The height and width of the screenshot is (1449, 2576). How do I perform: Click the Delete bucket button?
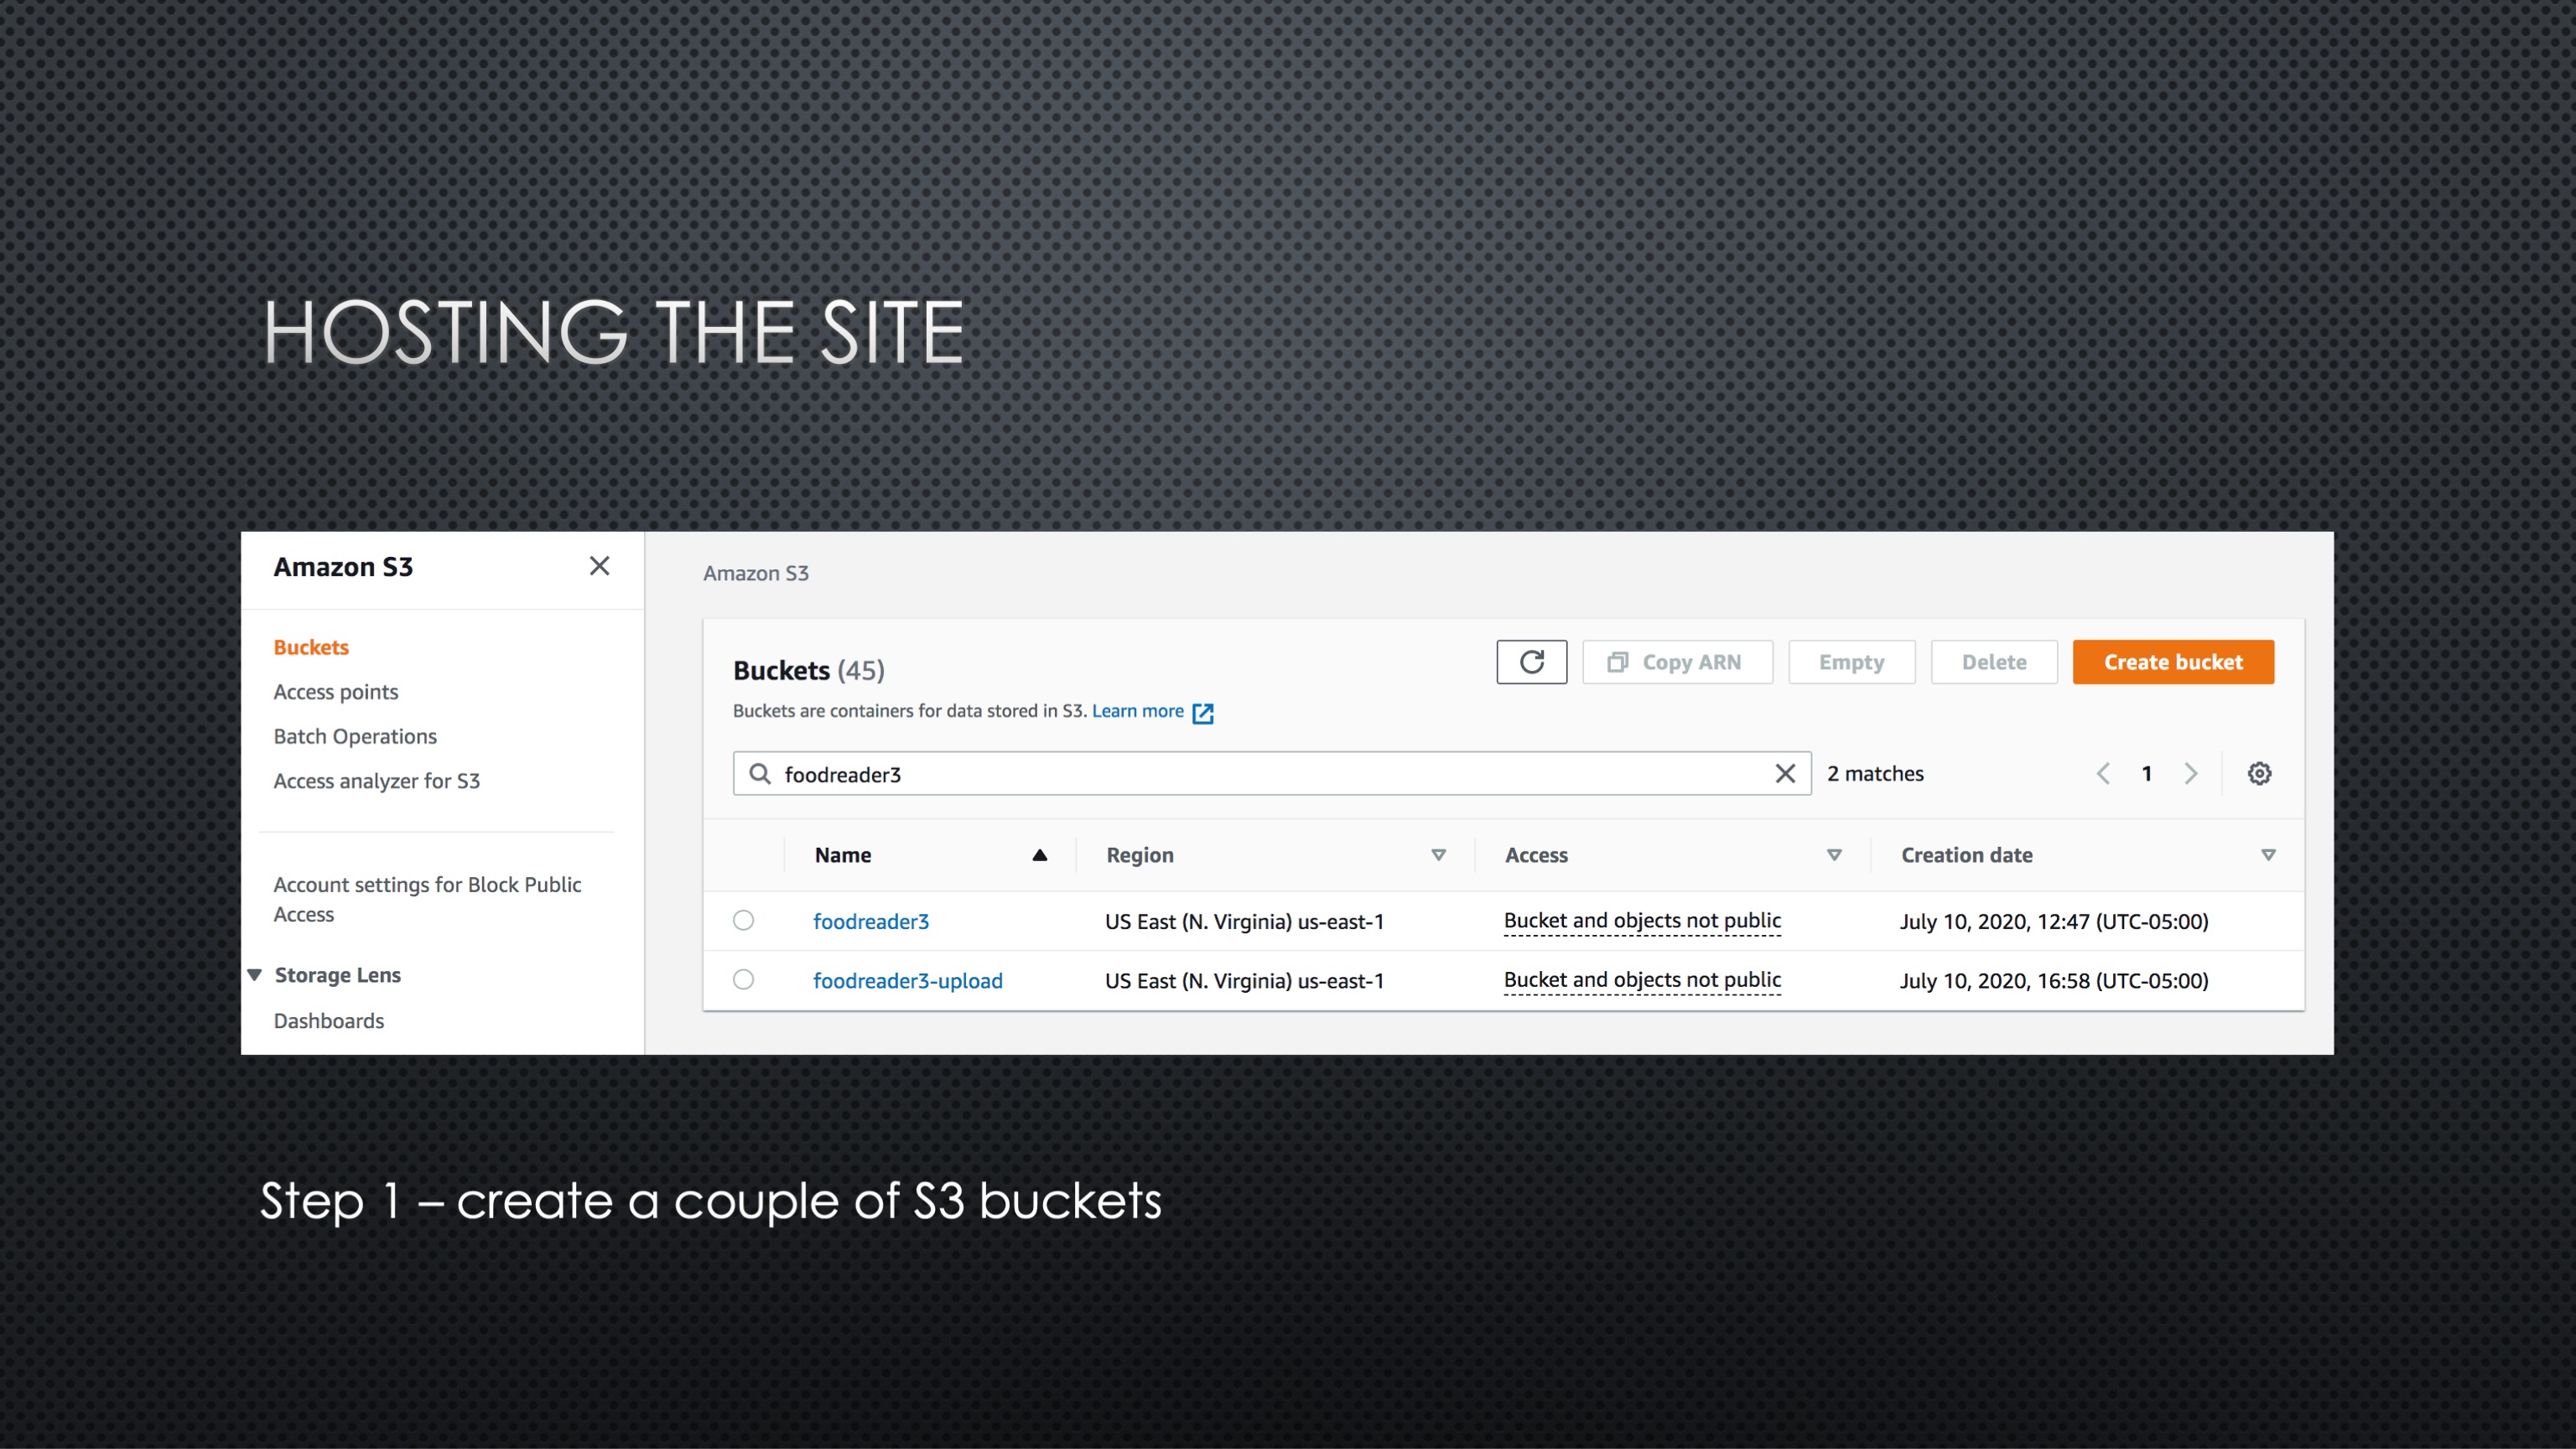[1993, 662]
